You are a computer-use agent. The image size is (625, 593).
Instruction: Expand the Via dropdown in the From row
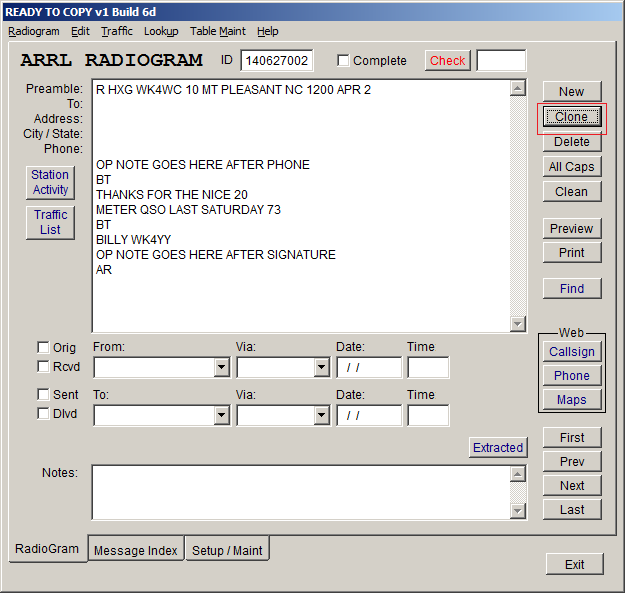pyautogui.click(x=321, y=367)
